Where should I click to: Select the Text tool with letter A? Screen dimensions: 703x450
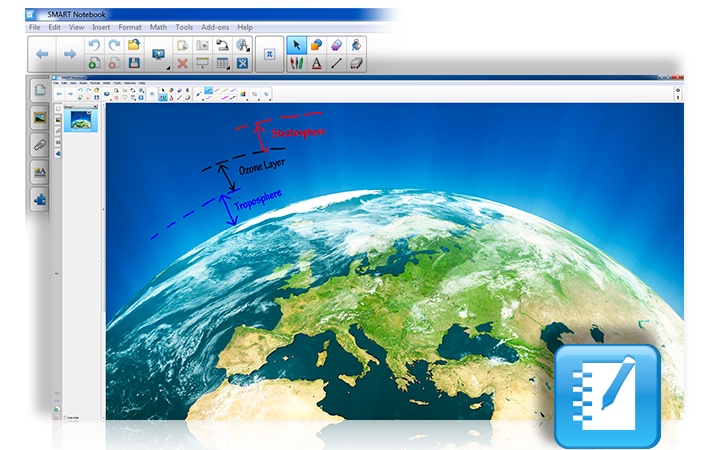[x=316, y=63]
